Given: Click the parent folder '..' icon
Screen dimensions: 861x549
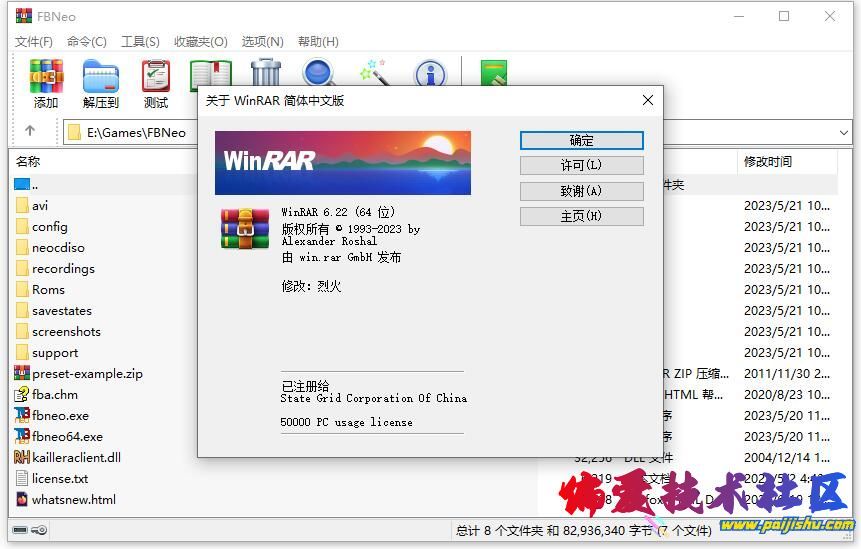Looking at the screenshot, I should coord(22,184).
